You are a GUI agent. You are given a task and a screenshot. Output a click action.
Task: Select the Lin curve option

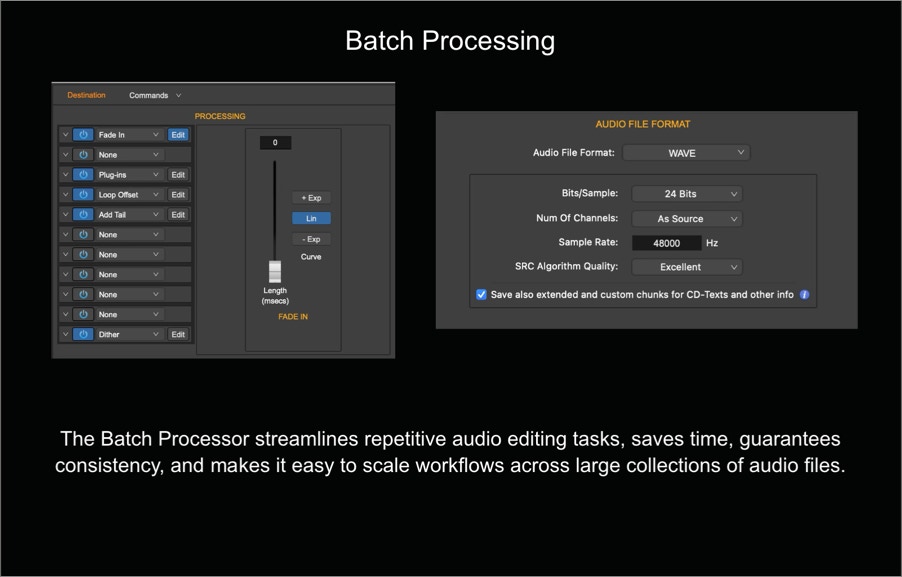coord(311,218)
